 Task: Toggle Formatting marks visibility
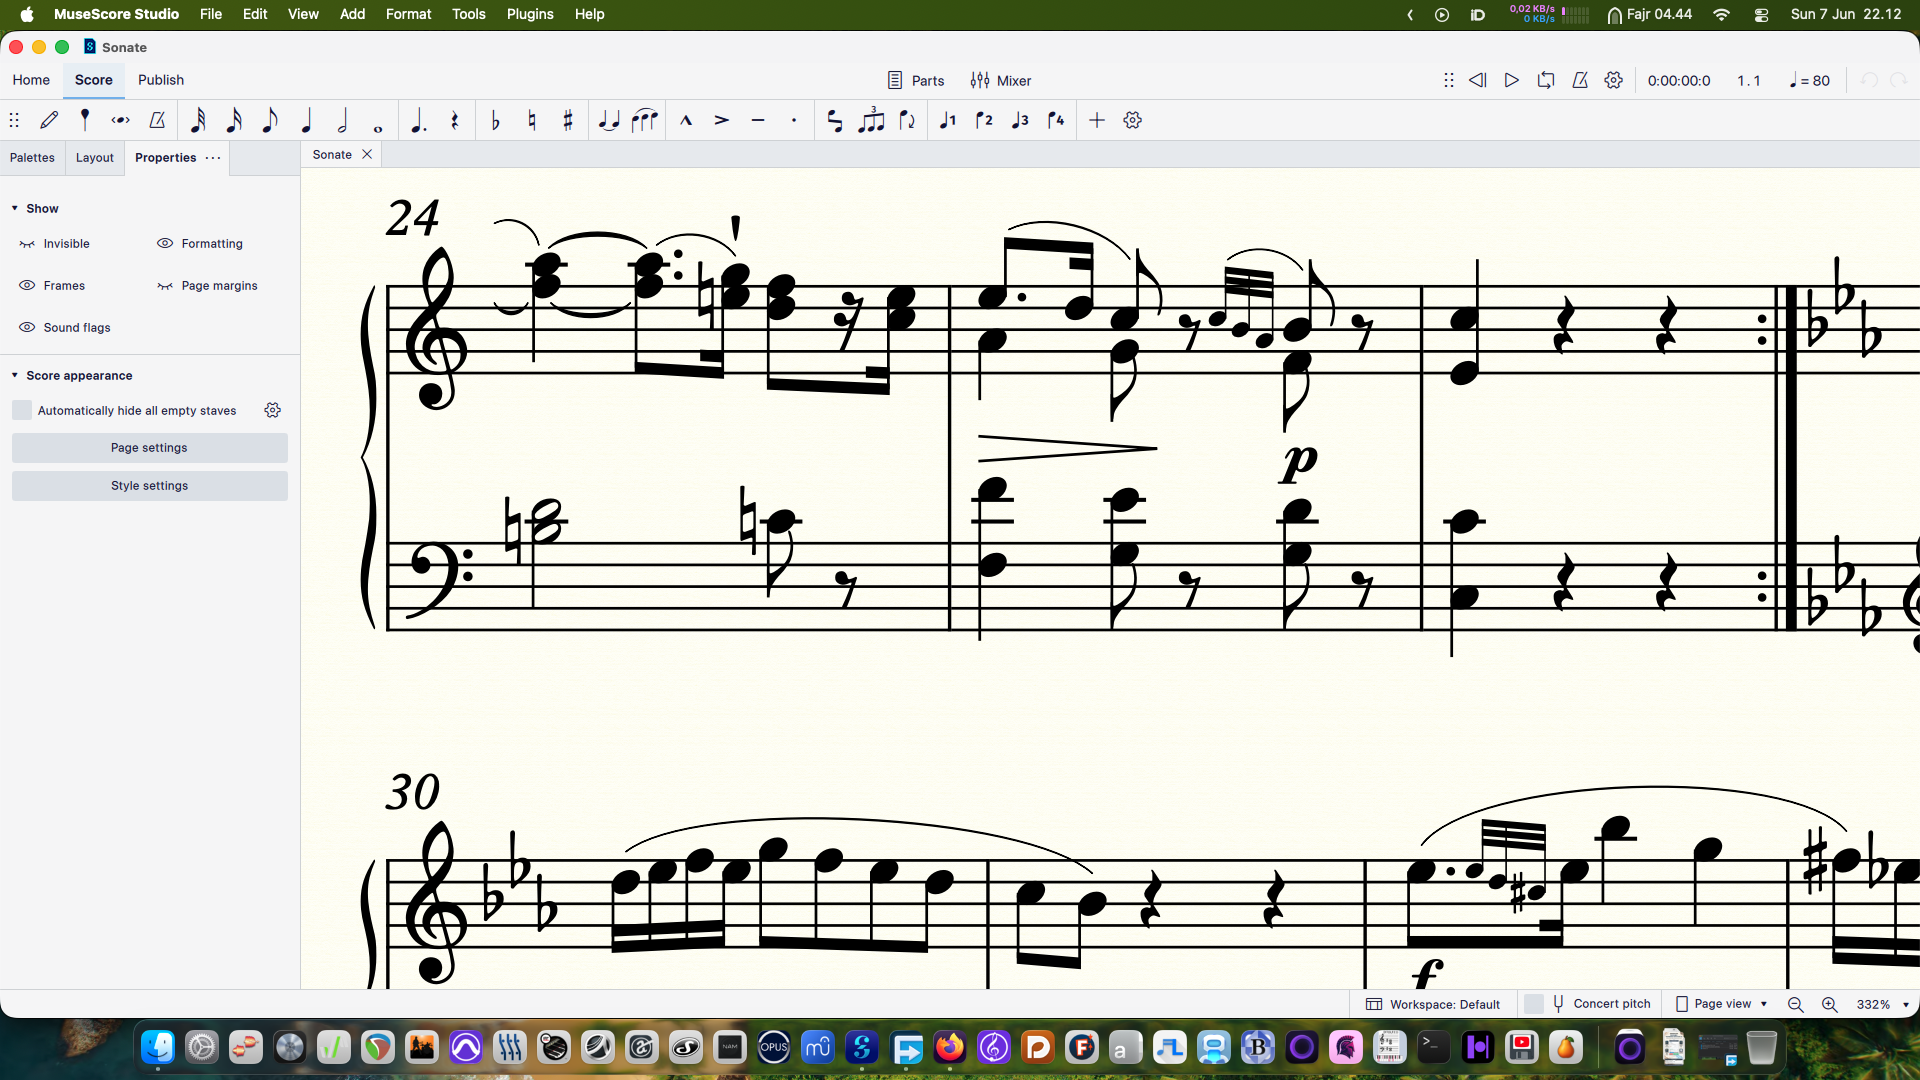point(200,244)
